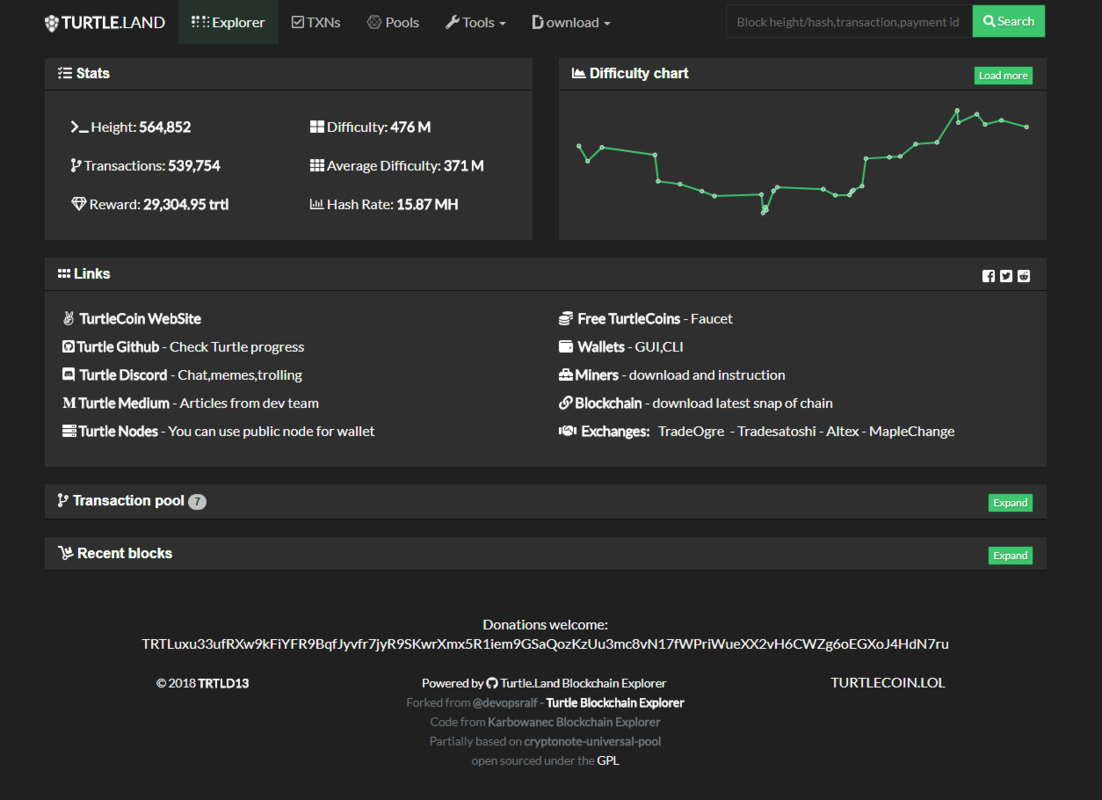Switch to the TXNs tab

(316, 22)
